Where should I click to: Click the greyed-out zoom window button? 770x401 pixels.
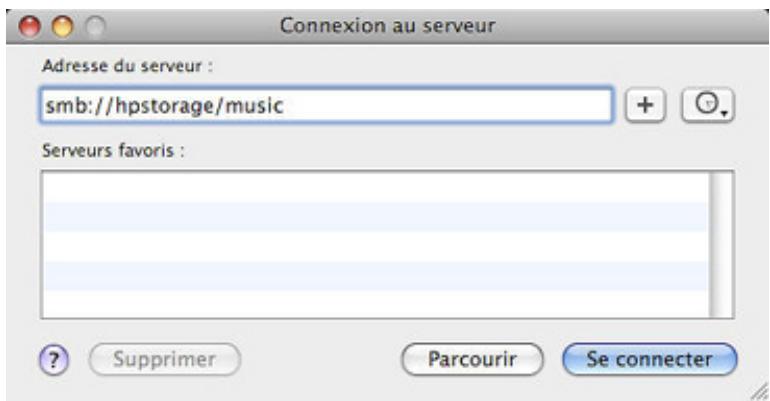click(95, 26)
